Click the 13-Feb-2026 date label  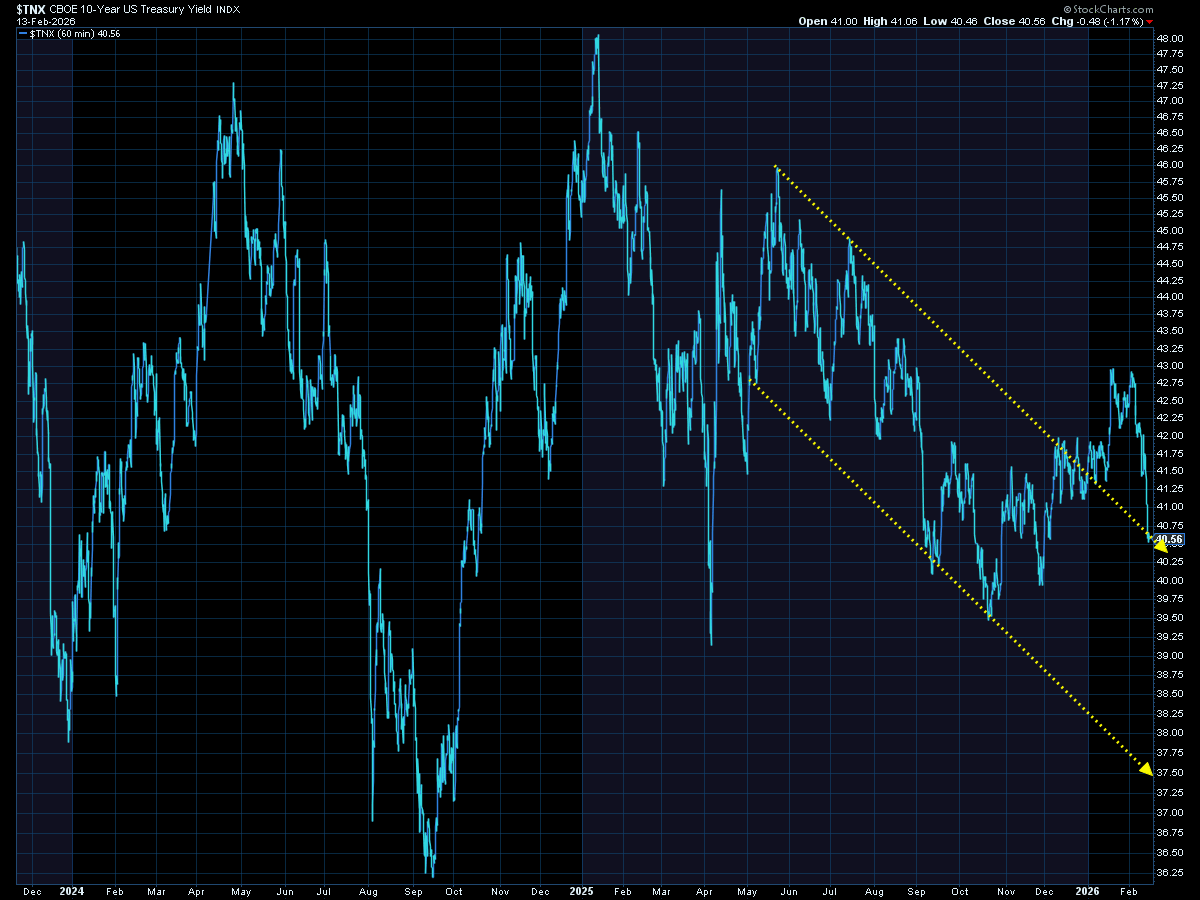(x=46, y=21)
